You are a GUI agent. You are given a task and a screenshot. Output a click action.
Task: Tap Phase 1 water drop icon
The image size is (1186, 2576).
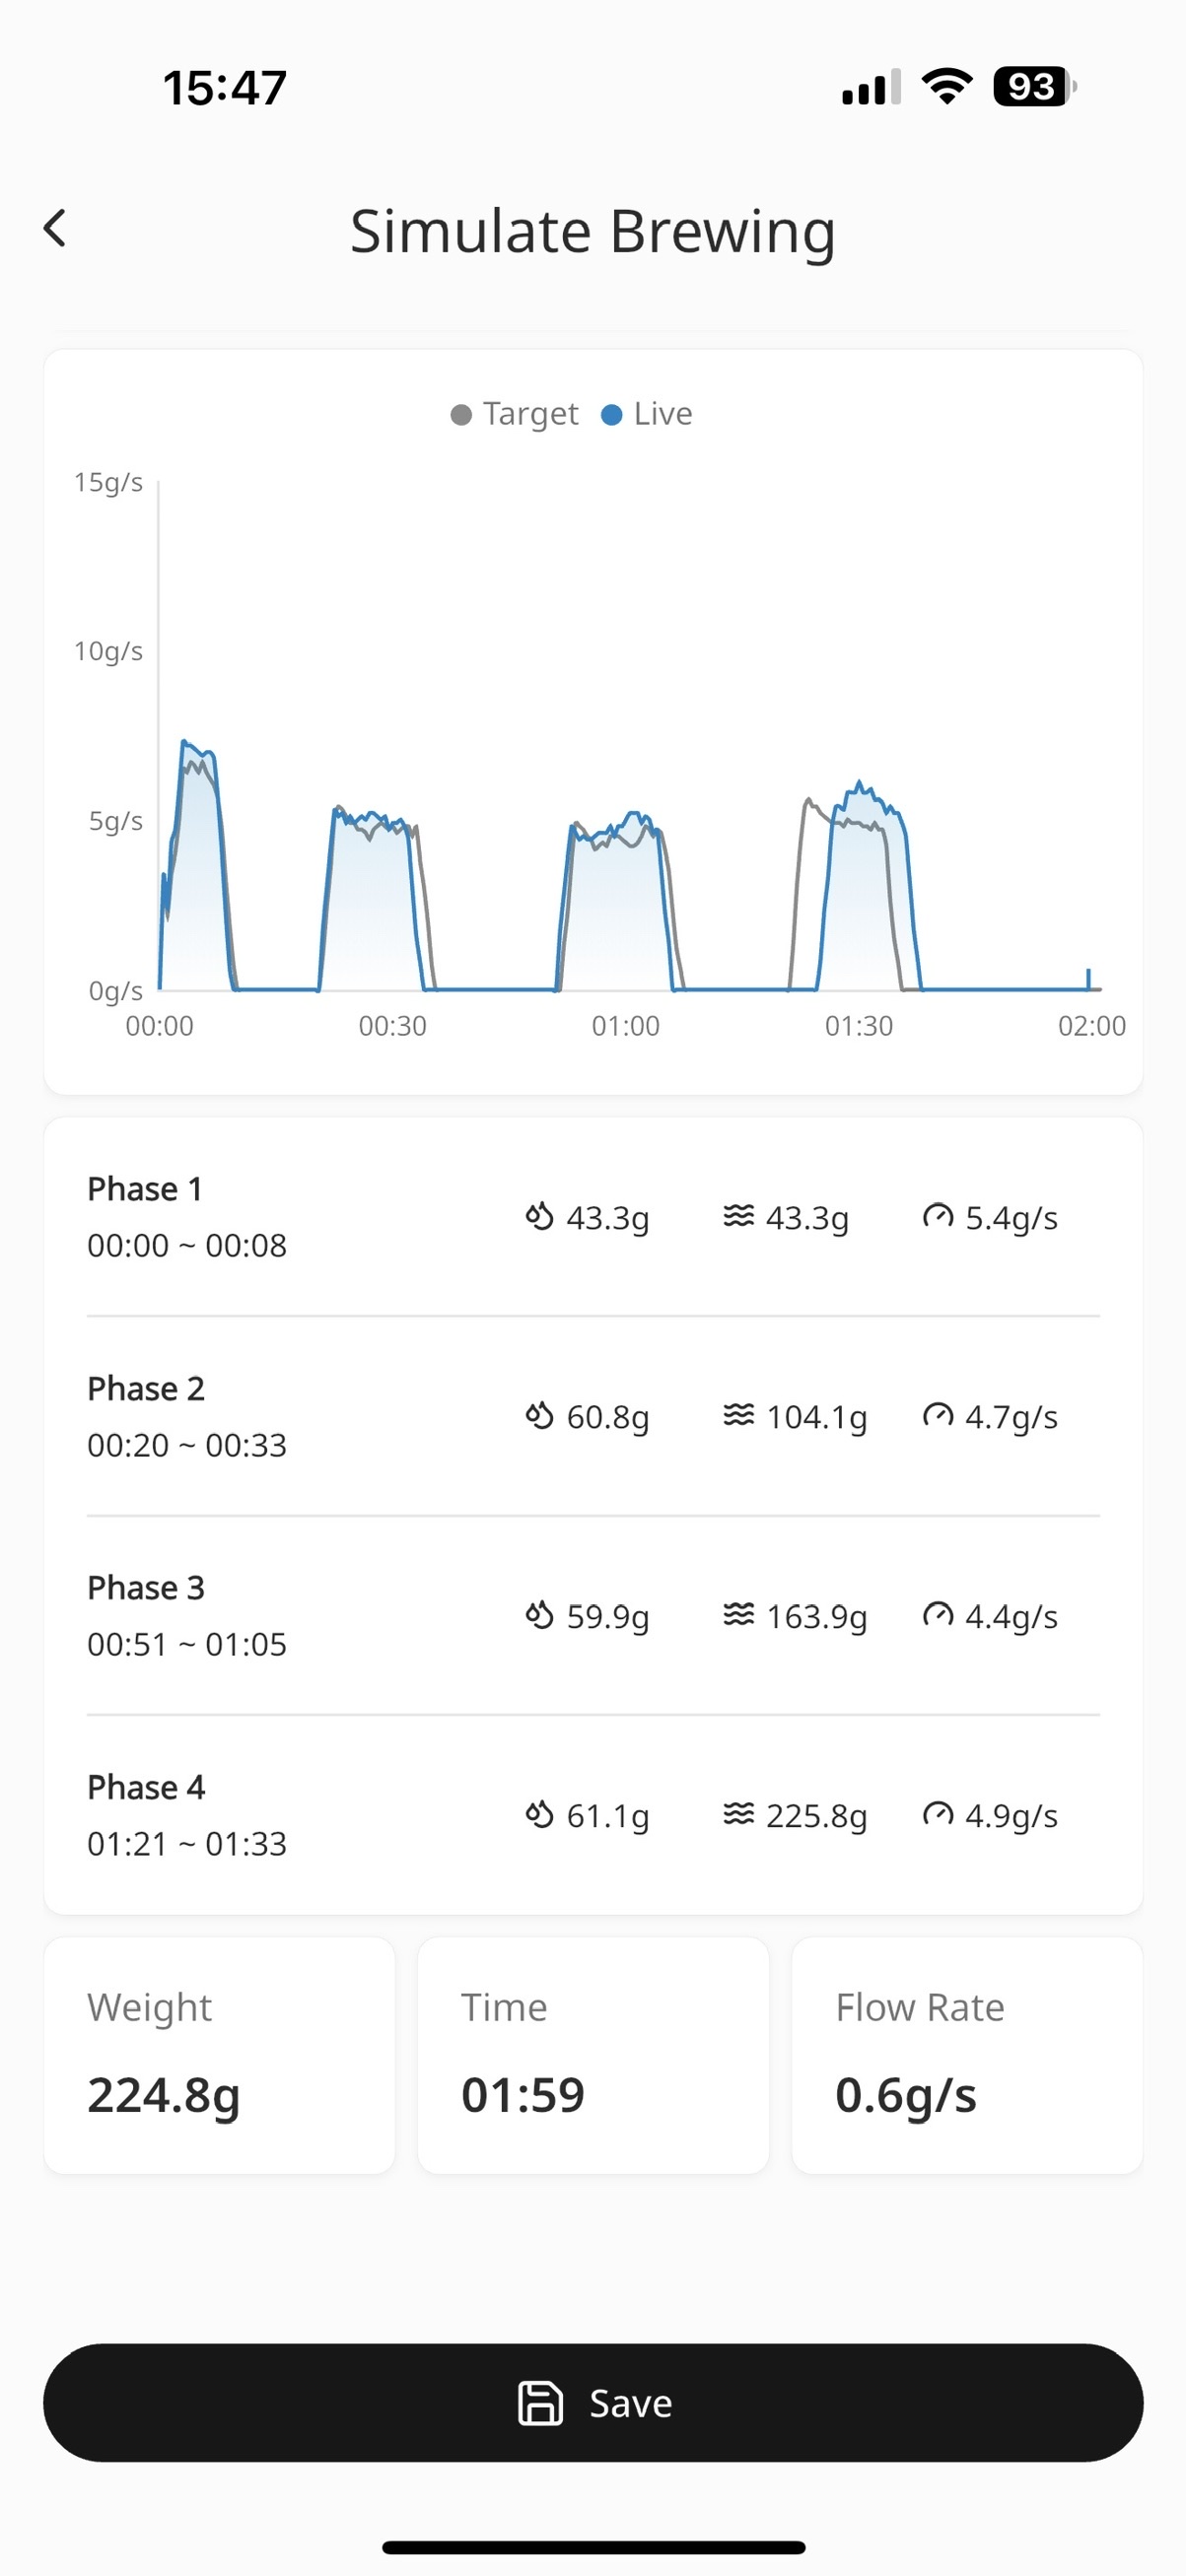click(x=540, y=1216)
